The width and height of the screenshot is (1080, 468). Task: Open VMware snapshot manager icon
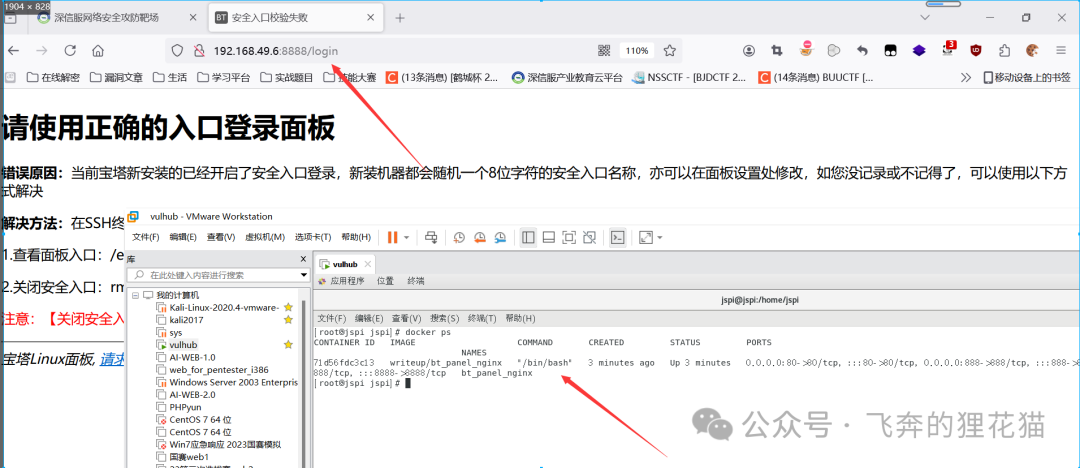[501, 237]
